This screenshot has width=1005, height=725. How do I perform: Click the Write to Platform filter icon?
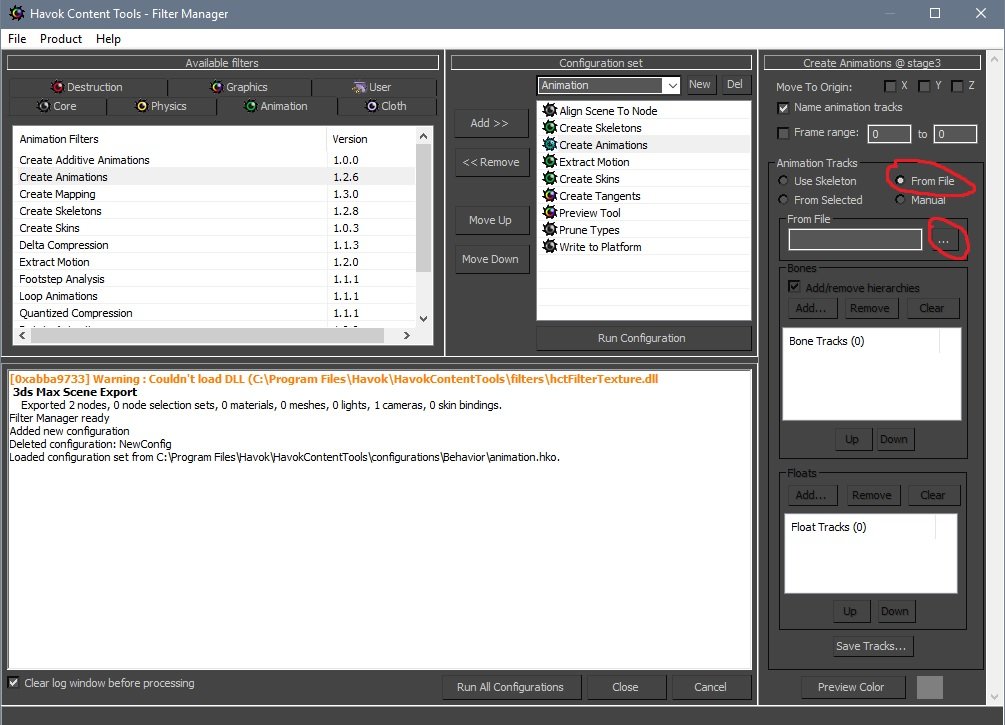click(x=549, y=247)
